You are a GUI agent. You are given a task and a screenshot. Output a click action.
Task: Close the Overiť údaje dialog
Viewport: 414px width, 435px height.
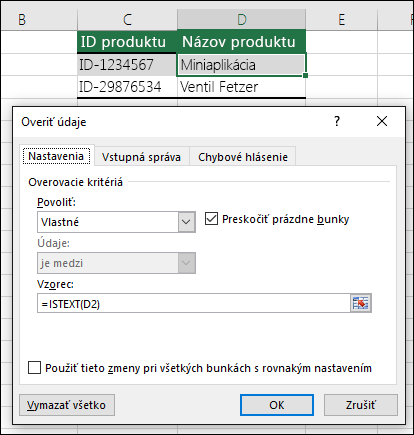pyautogui.click(x=382, y=121)
